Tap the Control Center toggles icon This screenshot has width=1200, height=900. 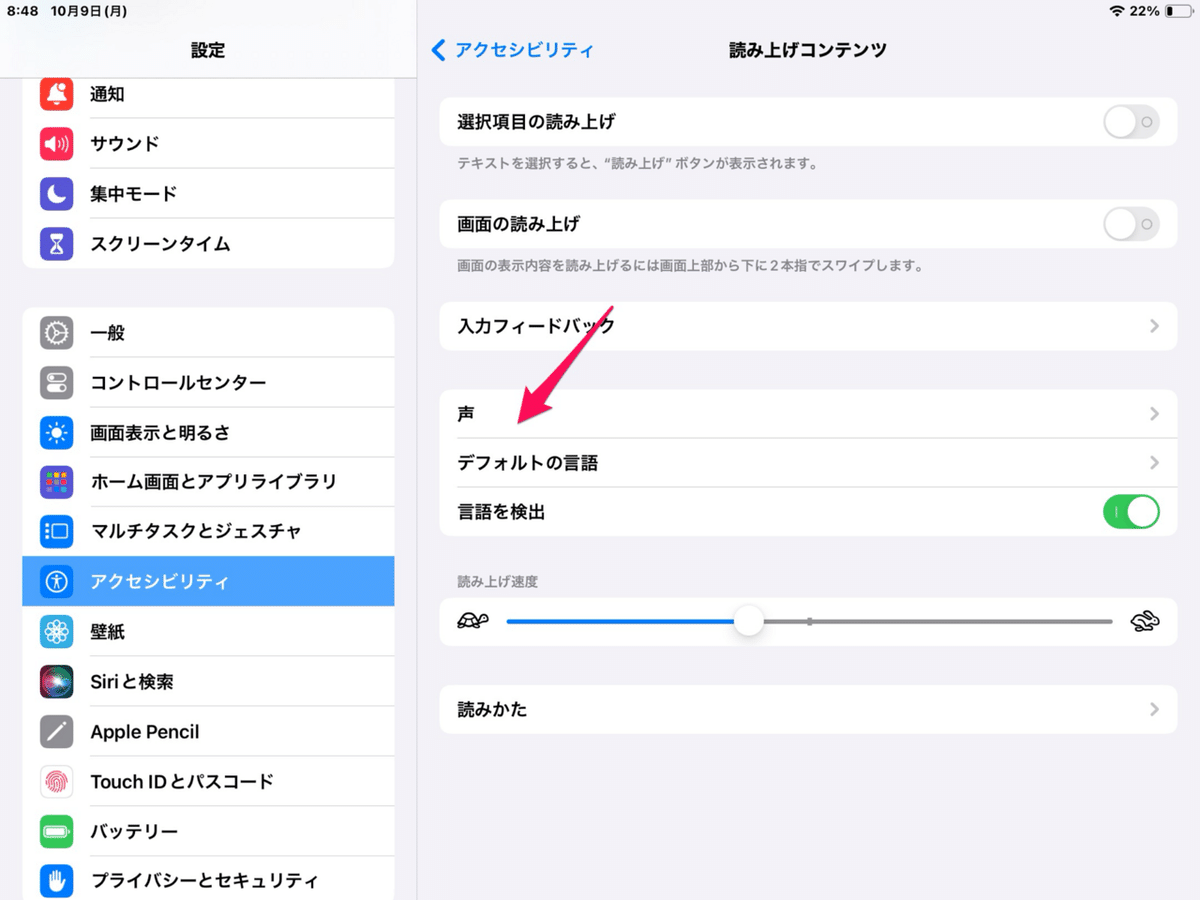[x=57, y=383]
